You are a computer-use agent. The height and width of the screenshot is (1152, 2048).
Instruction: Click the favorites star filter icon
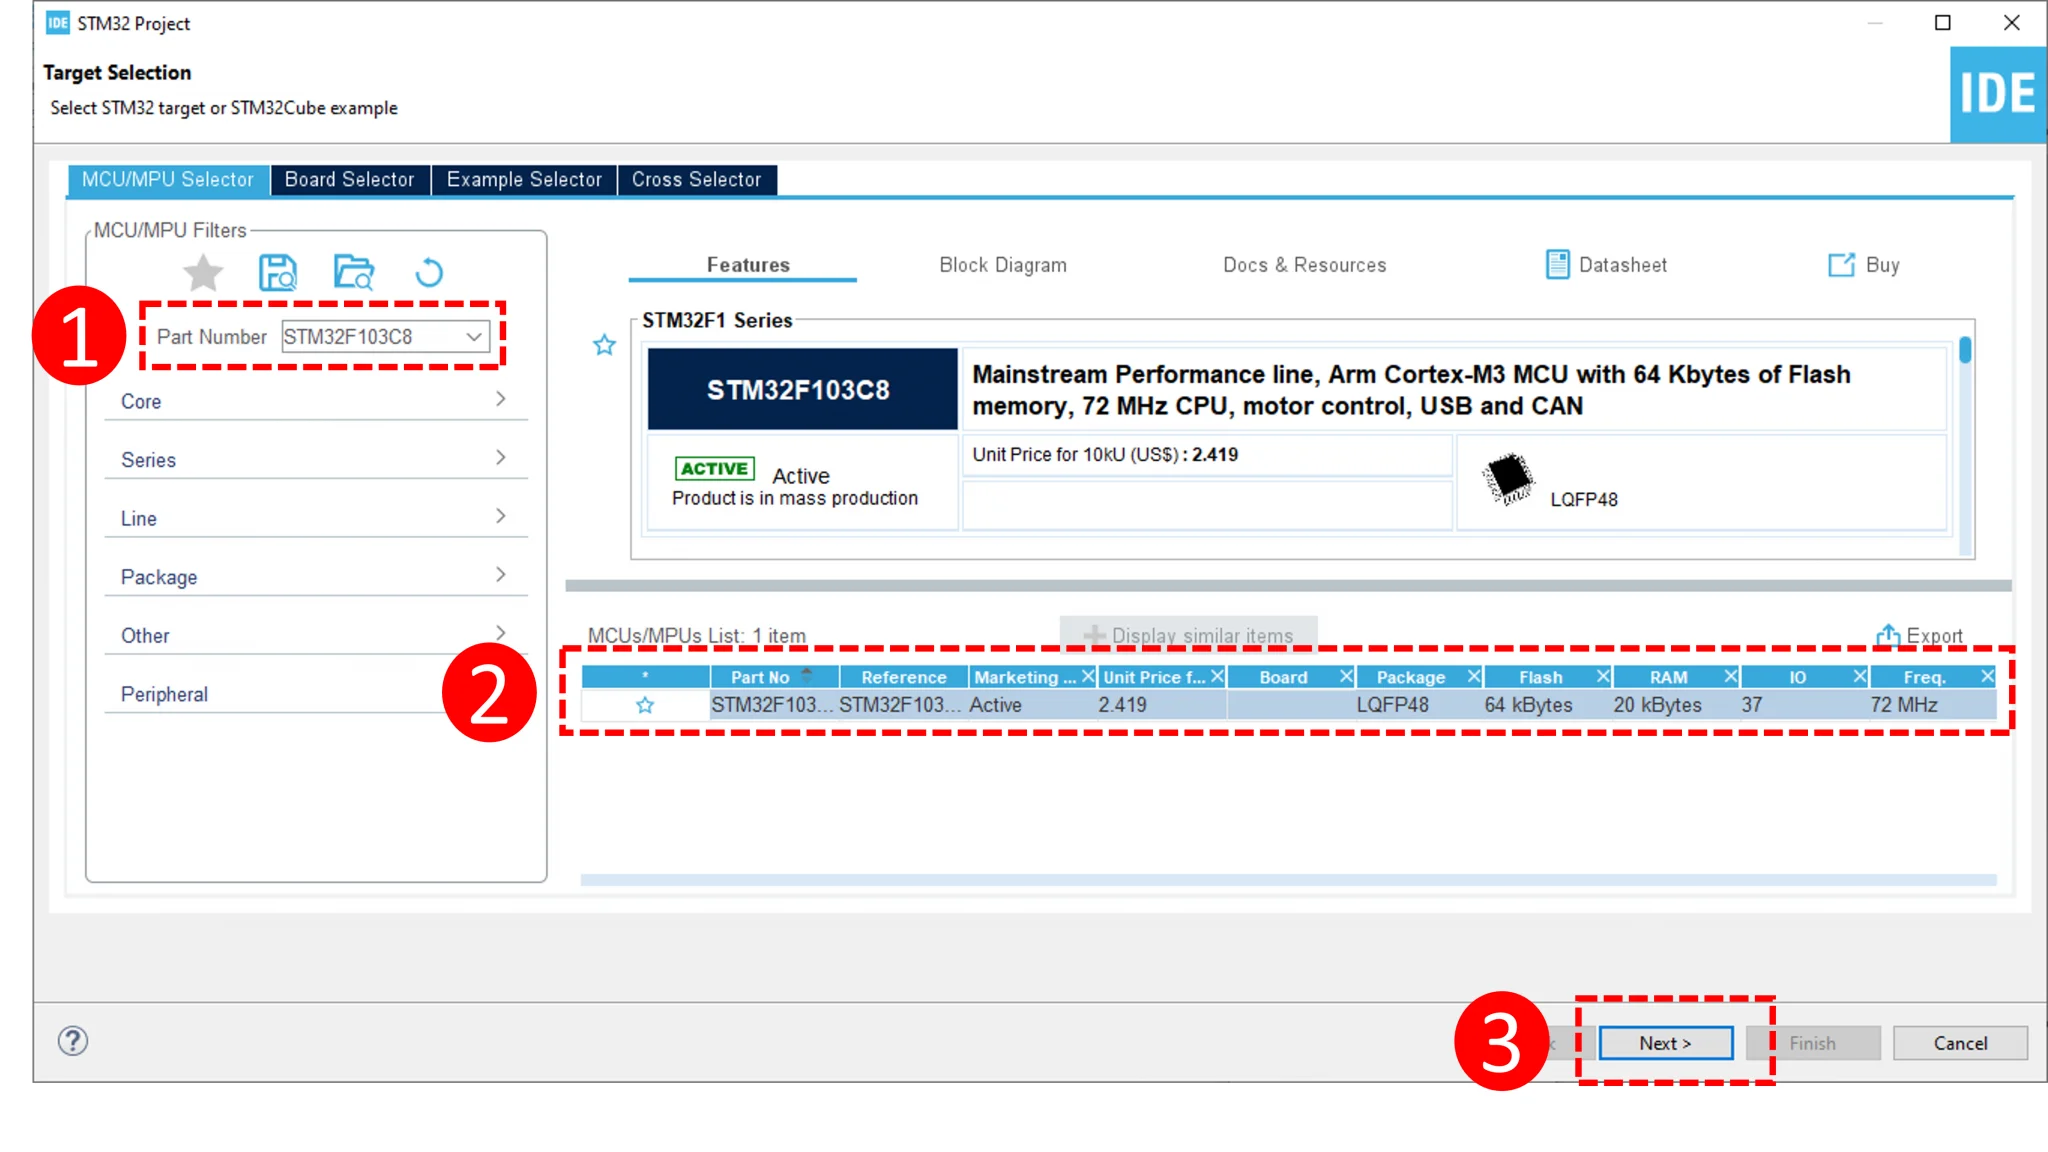click(x=203, y=272)
